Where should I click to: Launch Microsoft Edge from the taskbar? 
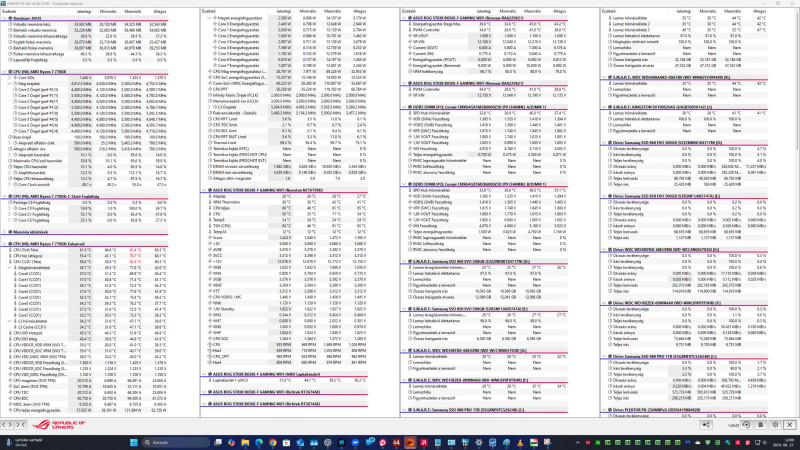pos(259,442)
